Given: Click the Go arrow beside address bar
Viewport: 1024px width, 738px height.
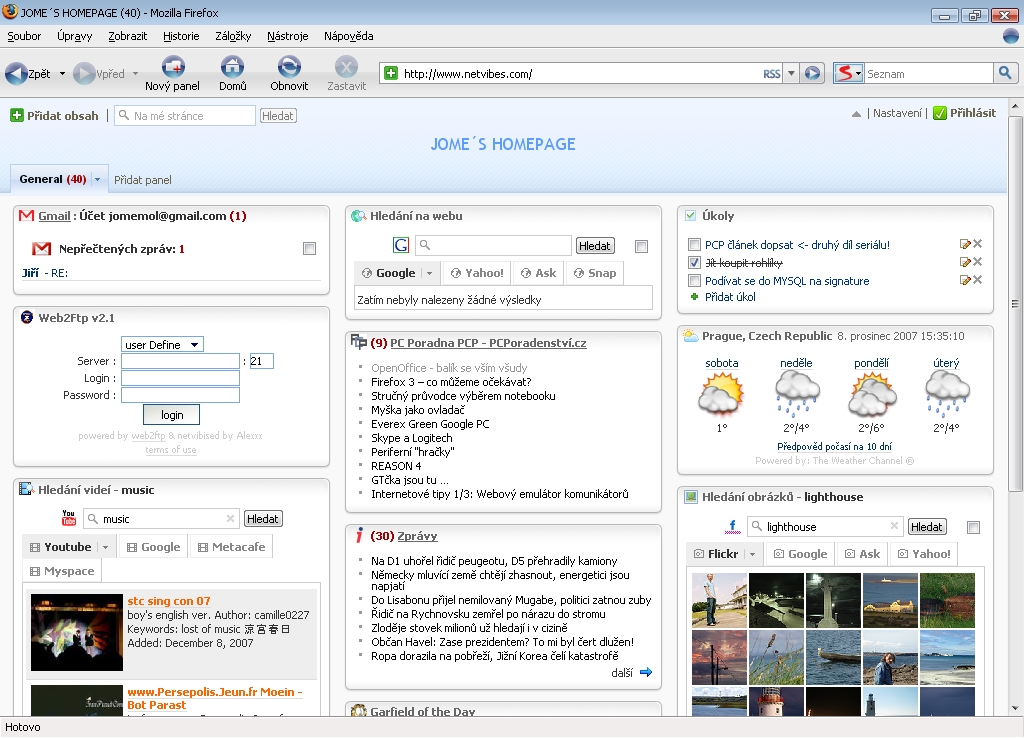Looking at the screenshot, I should tap(812, 73).
